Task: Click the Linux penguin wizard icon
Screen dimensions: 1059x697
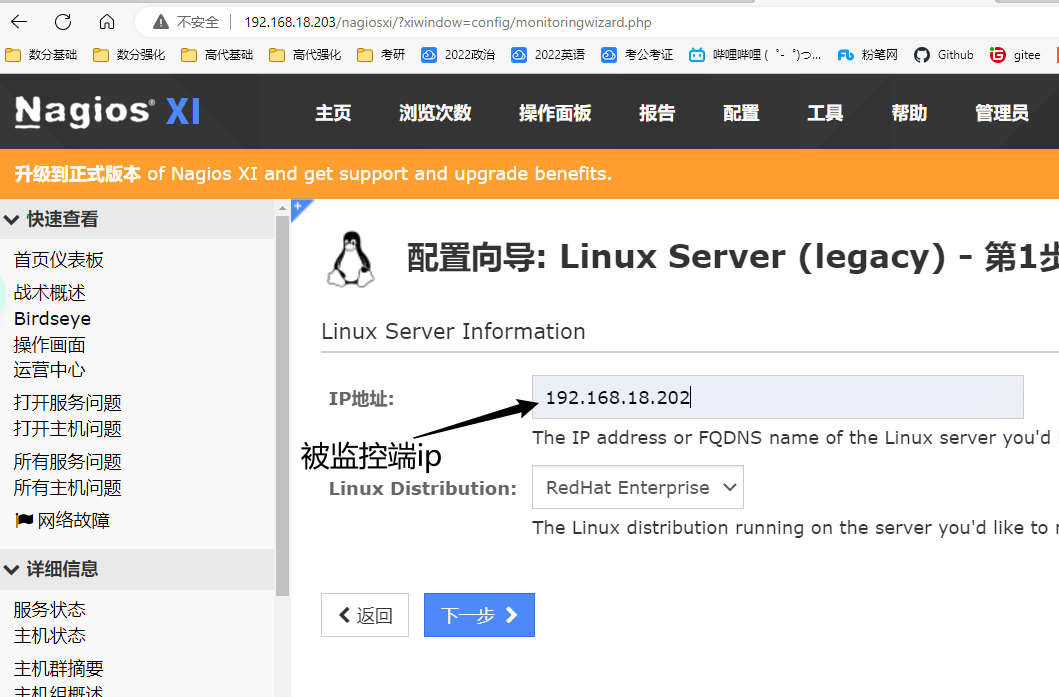Action: point(350,259)
